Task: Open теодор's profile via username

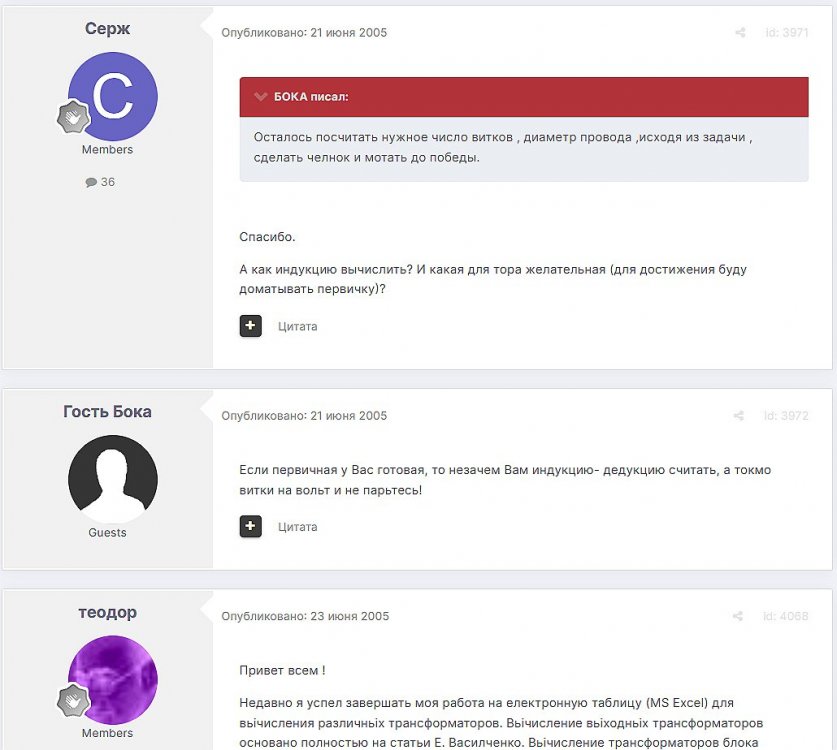Action: (x=107, y=612)
